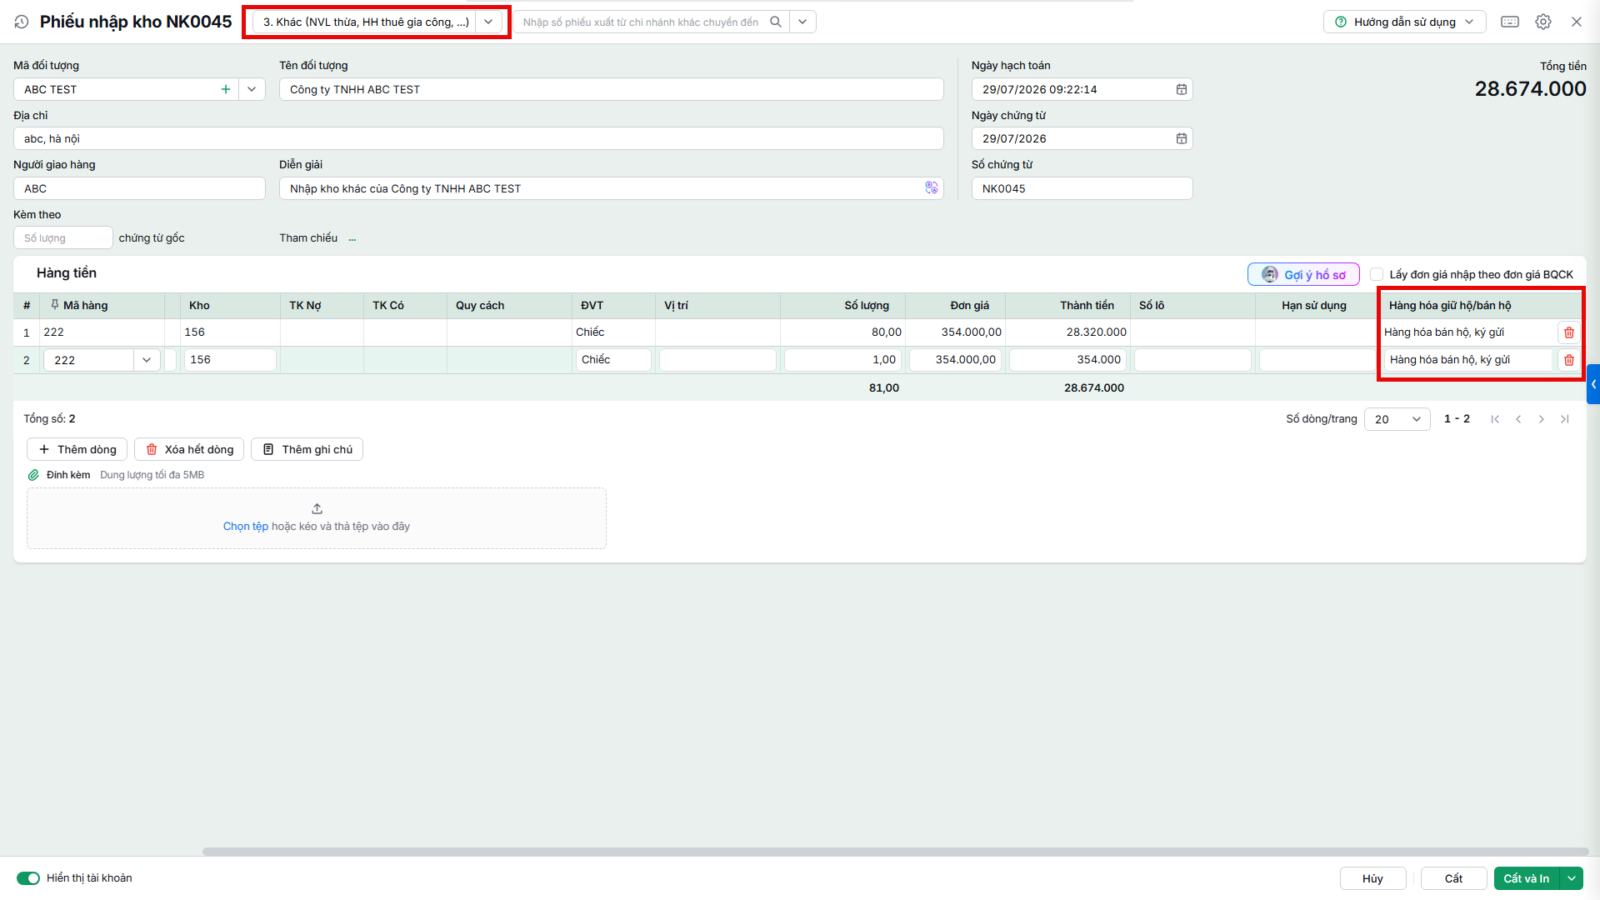Close the Phiếu nhập kho form
The image size is (1600, 900).
click(x=1576, y=22)
